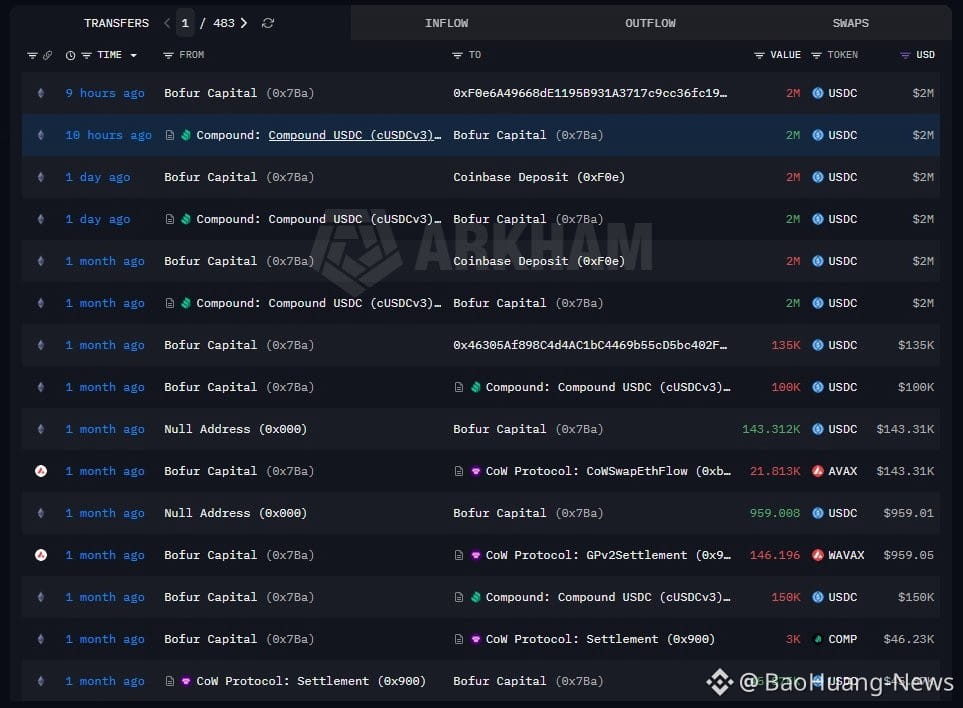Viewport: 963px width, 708px height.
Task: Click Compound logo in 100K USDC row
Action: click(x=475, y=387)
